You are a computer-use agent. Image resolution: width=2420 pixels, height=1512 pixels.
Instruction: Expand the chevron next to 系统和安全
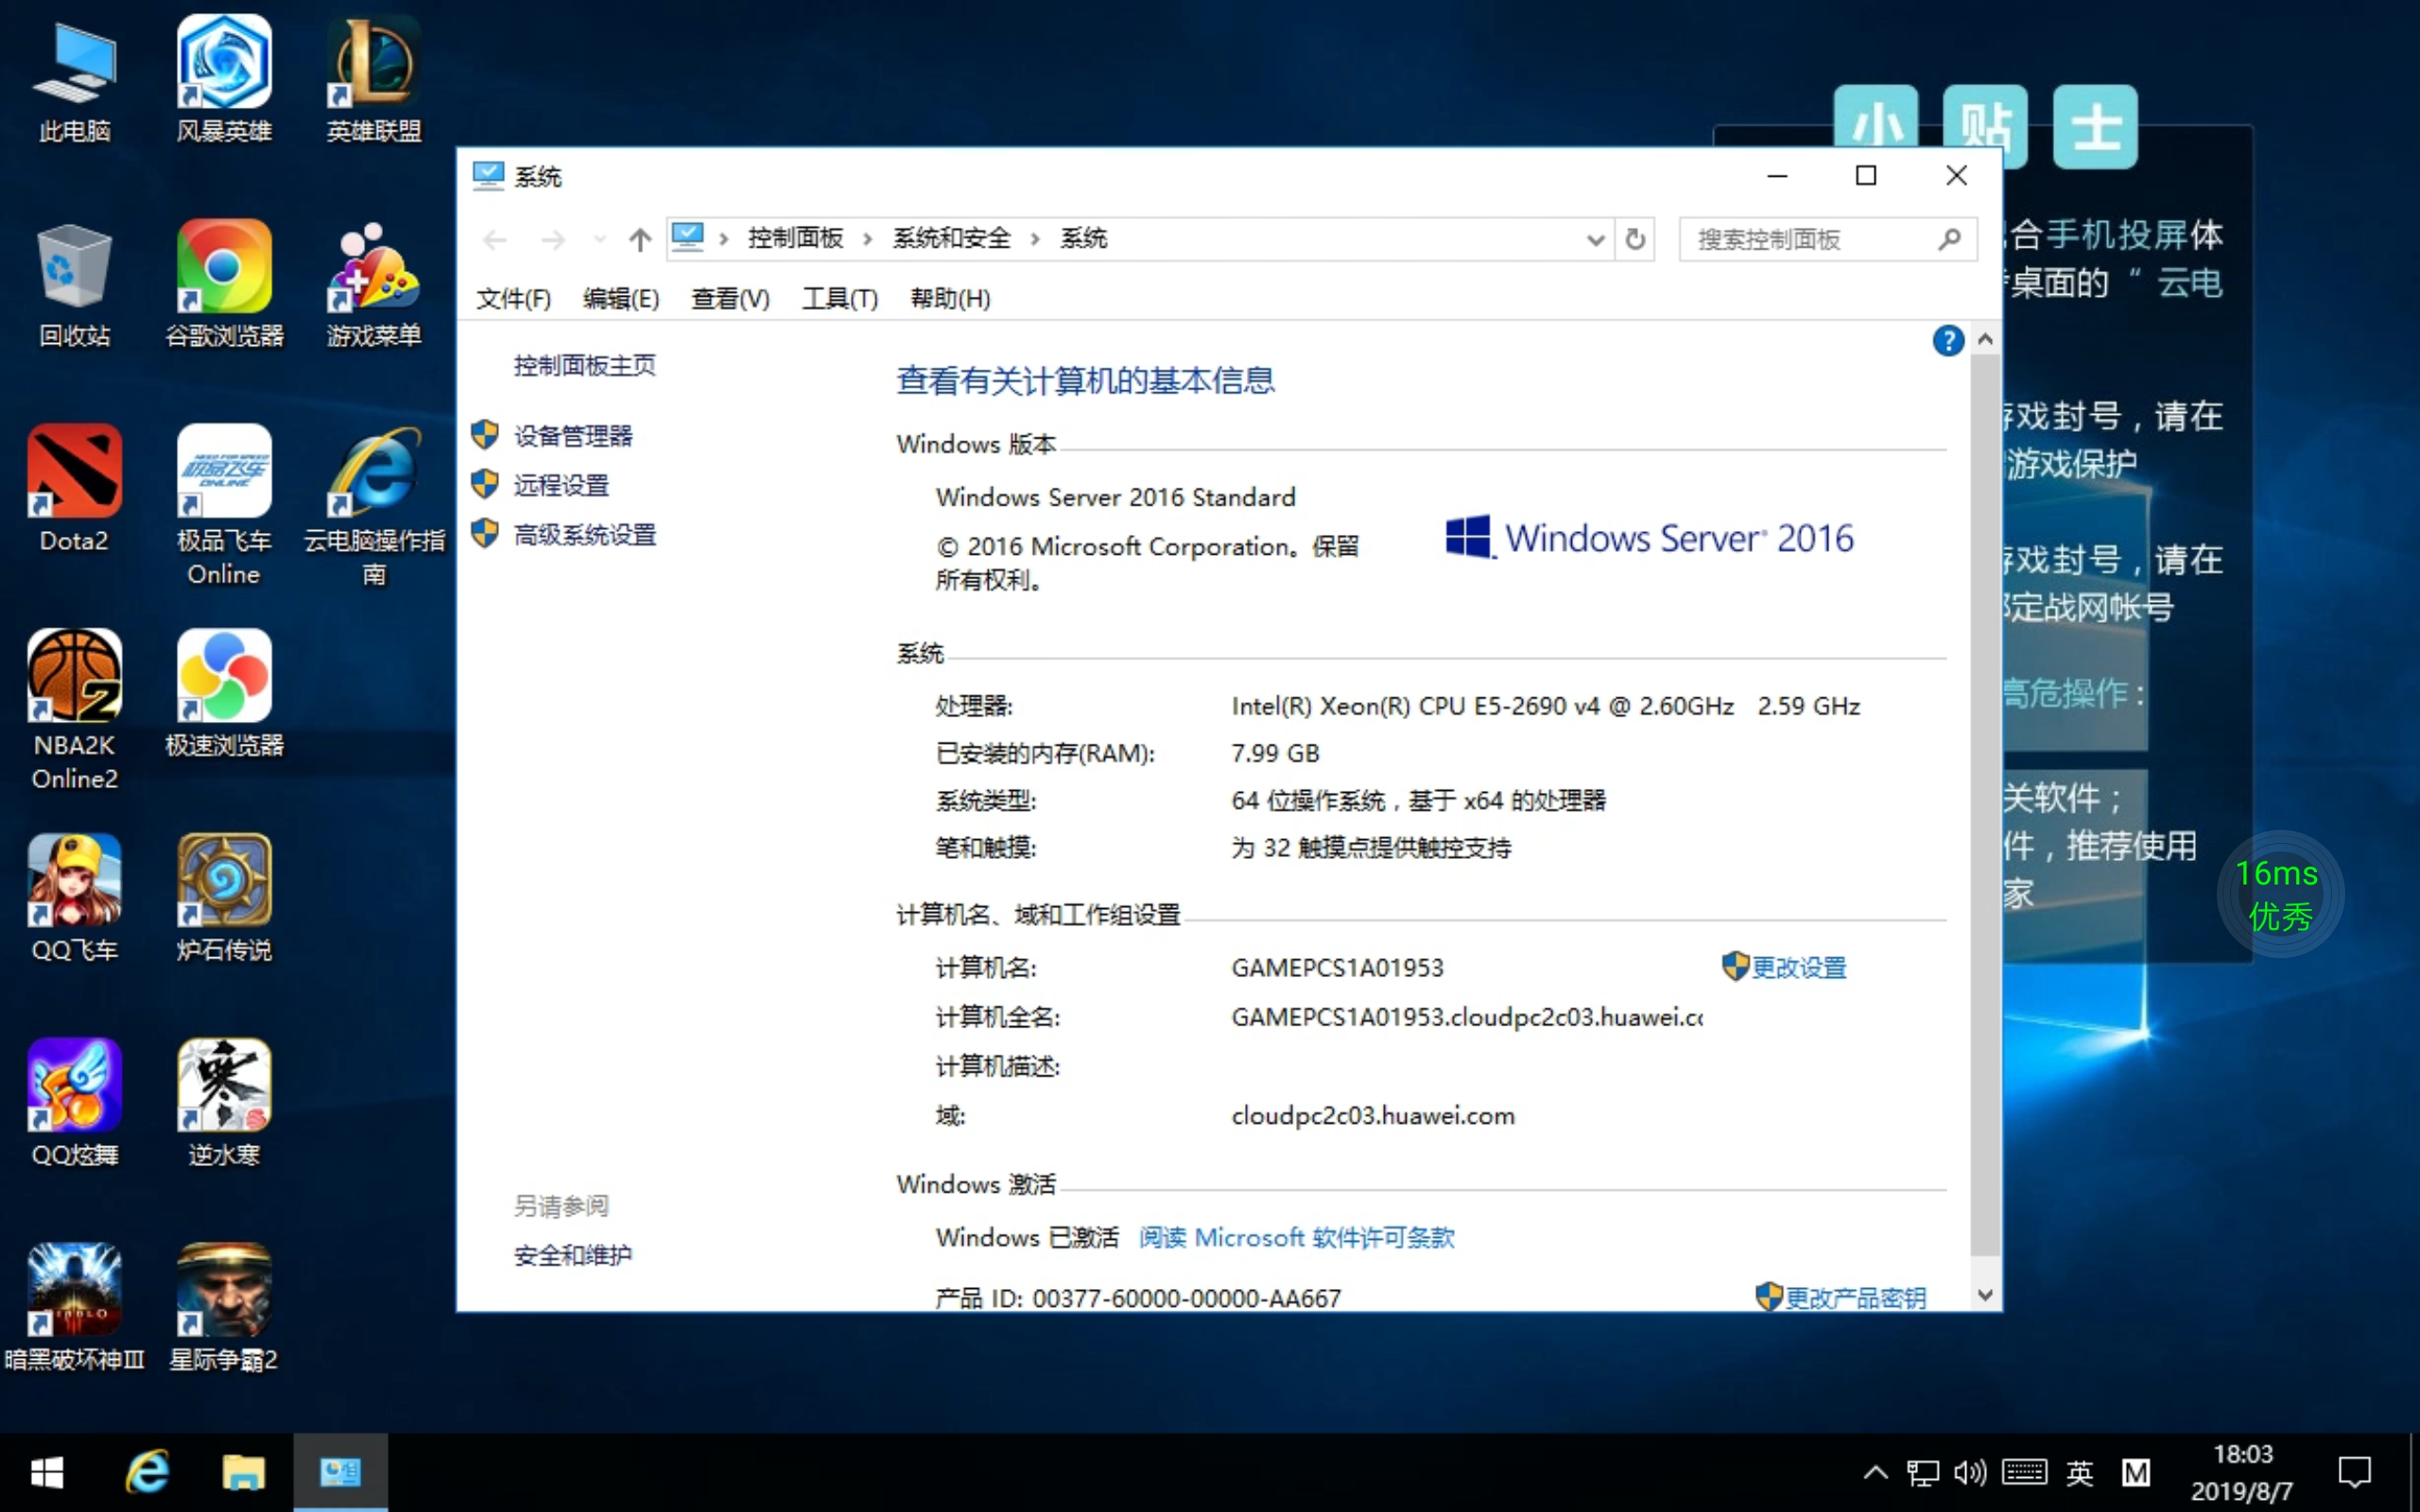pyautogui.click(x=1037, y=239)
